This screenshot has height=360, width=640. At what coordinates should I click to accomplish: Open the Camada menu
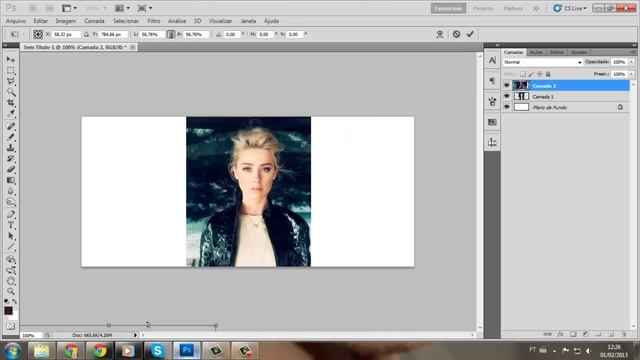[x=94, y=21]
